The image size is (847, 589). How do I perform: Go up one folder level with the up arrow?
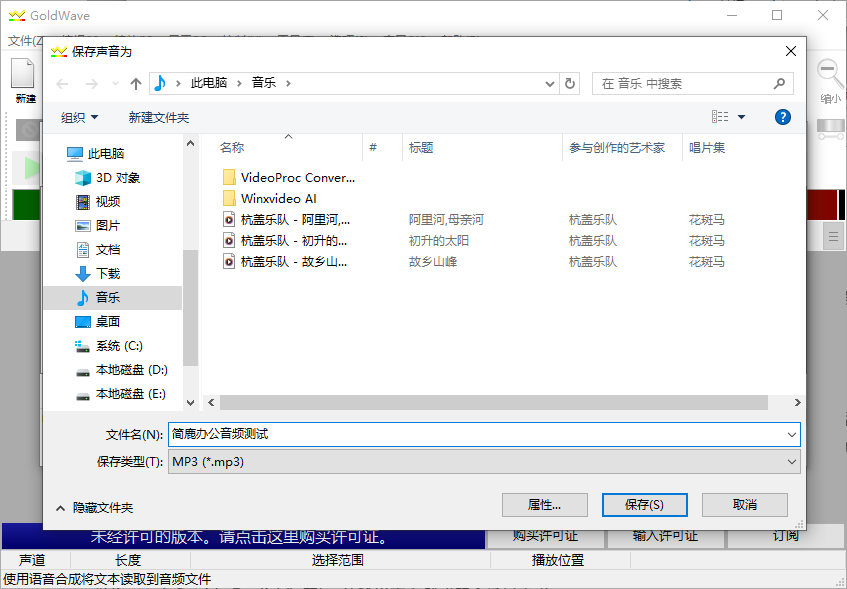pyautogui.click(x=135, y=83)
